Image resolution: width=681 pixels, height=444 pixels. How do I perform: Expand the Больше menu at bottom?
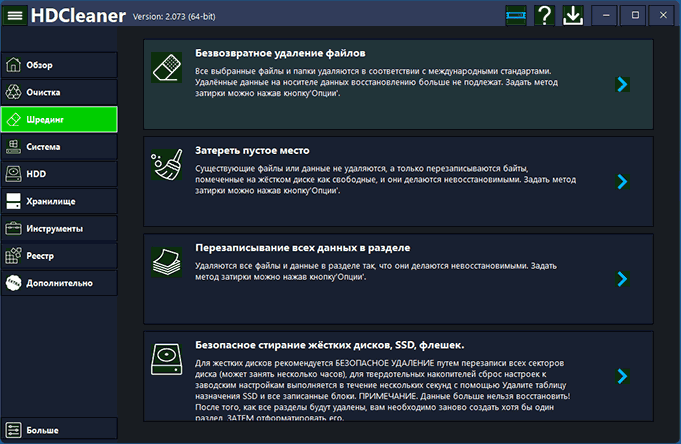click(x=59, y=430)
